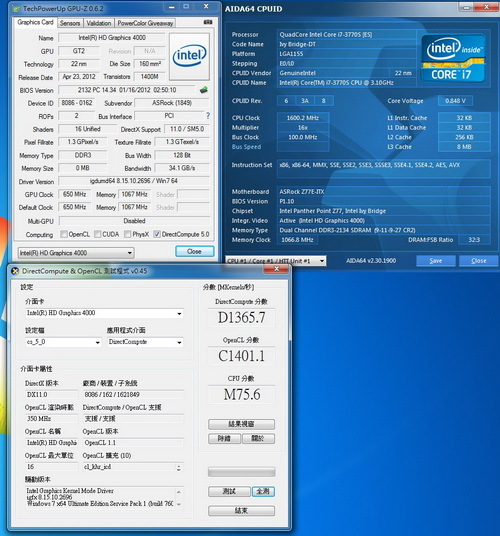Click the Bus Interface question mark
The width and height of the screenshot is (500, 536).
(208, 116)
